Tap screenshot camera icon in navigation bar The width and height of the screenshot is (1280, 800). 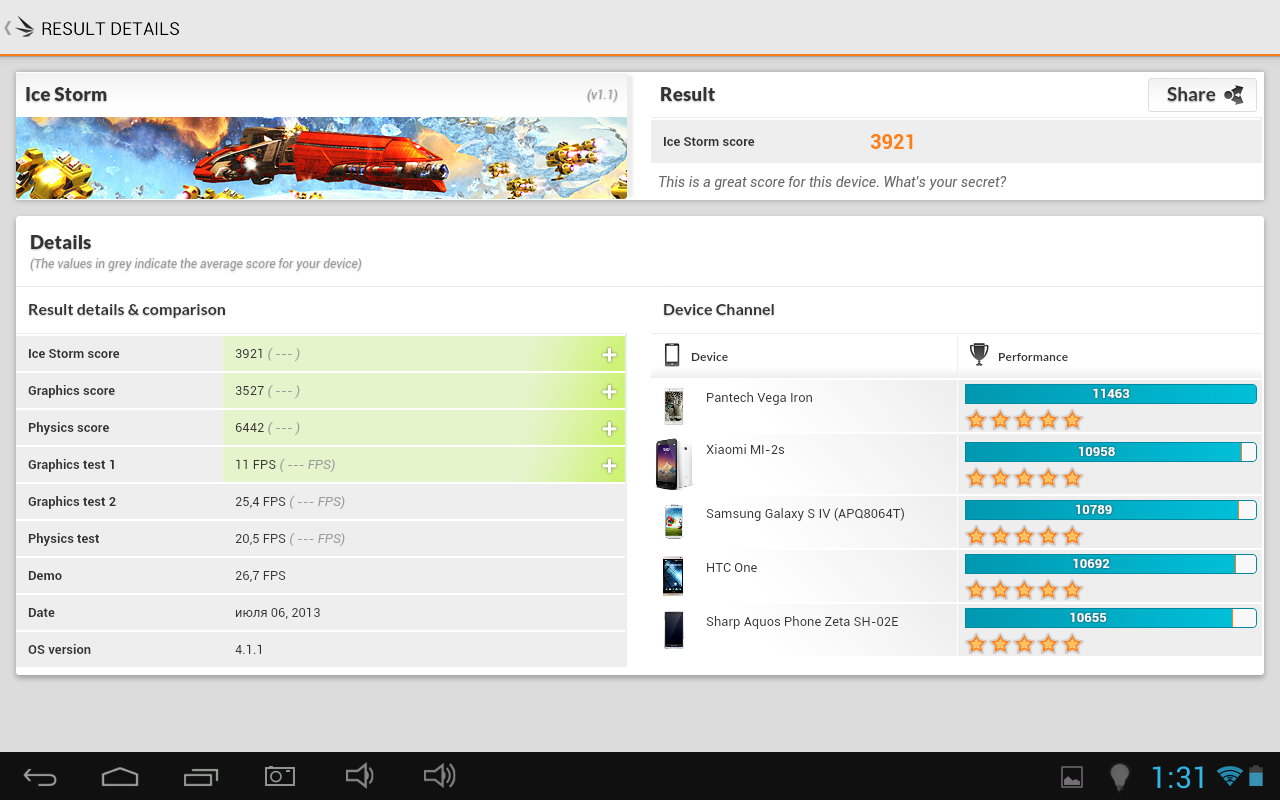tap(280, 776)
